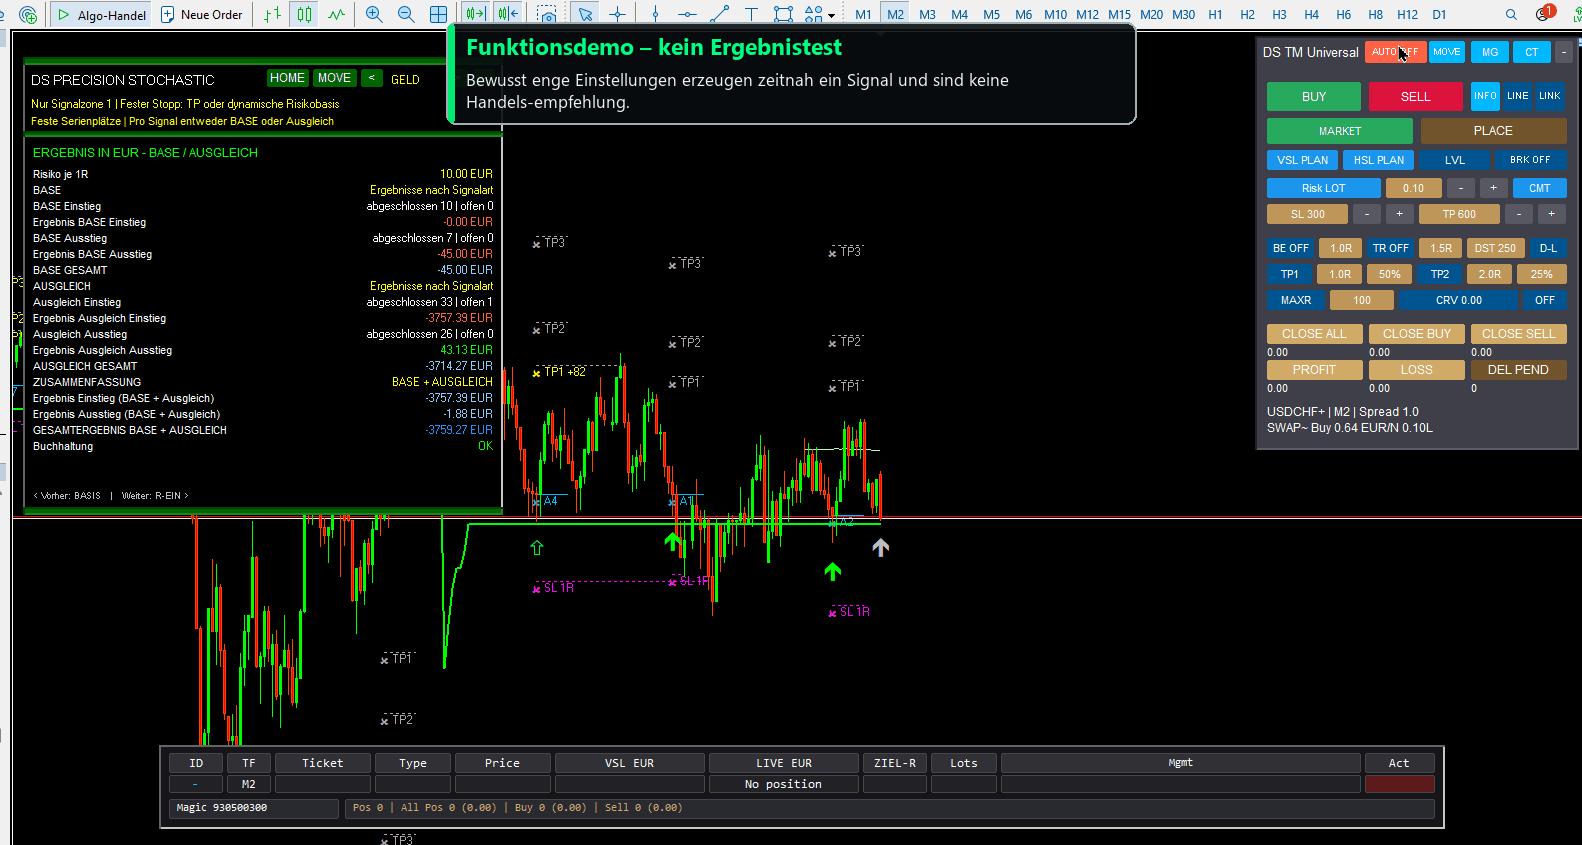Toggle the BE OFF break-even button
This screenshot has height=845, width=1582.
1290,248
